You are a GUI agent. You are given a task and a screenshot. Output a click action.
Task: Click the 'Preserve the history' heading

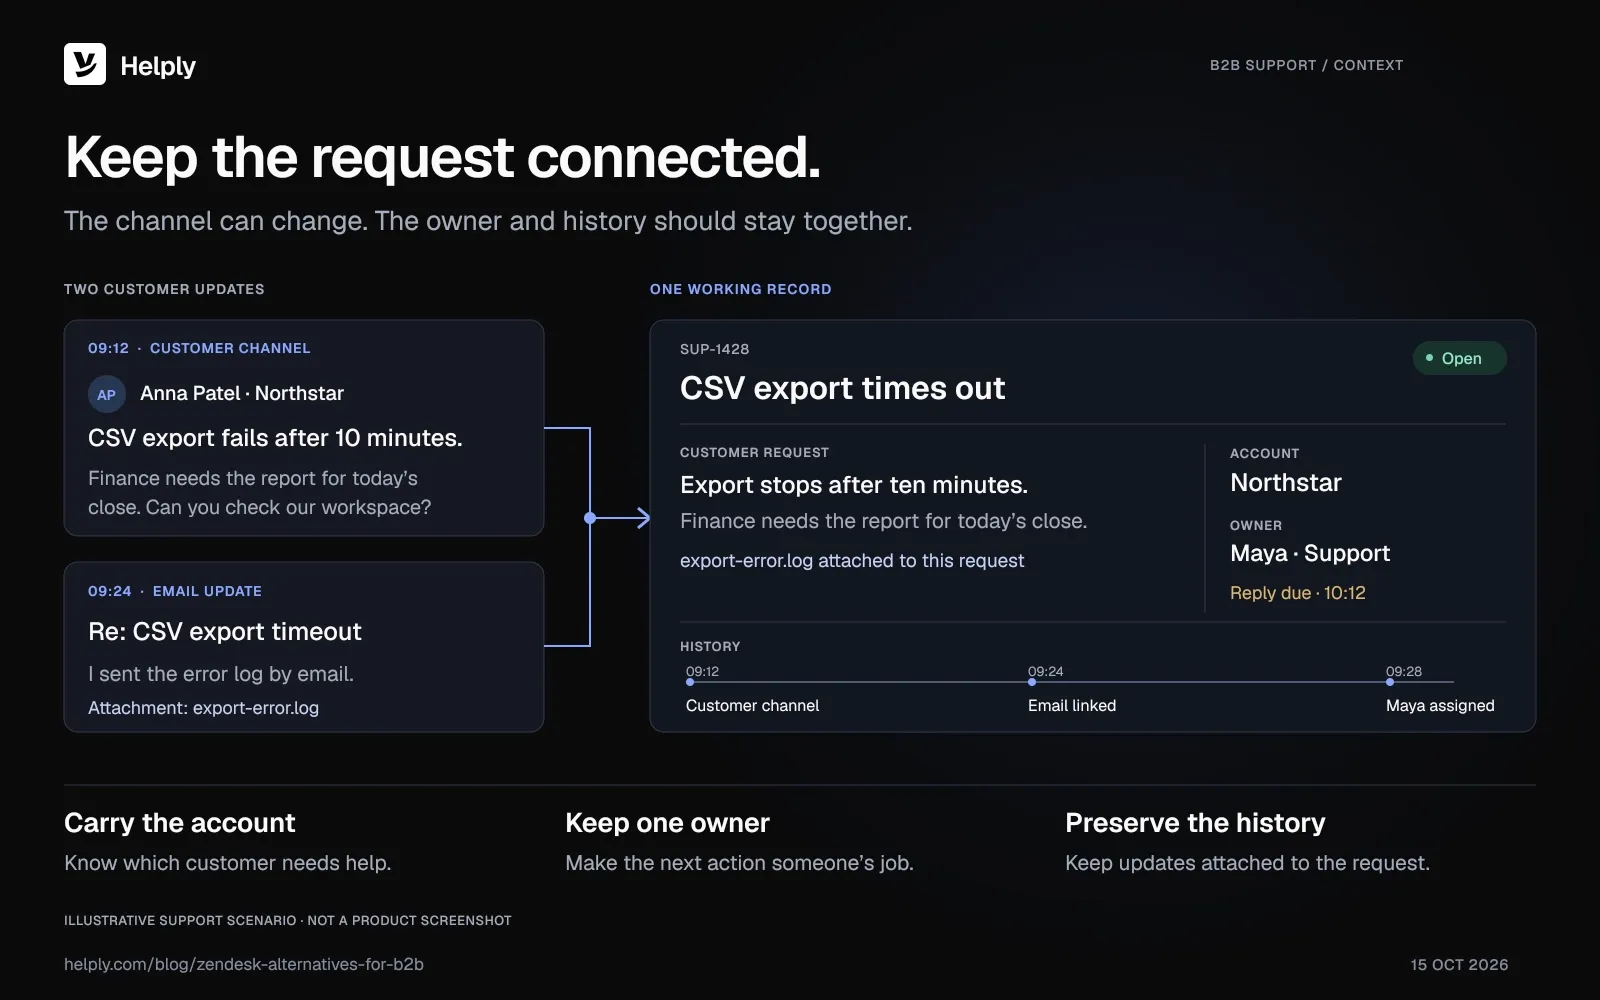1195,823
